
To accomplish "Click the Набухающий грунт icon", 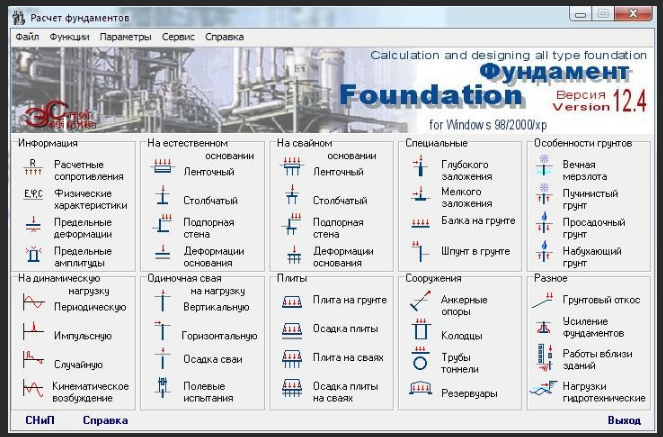I will click(544, 251).
